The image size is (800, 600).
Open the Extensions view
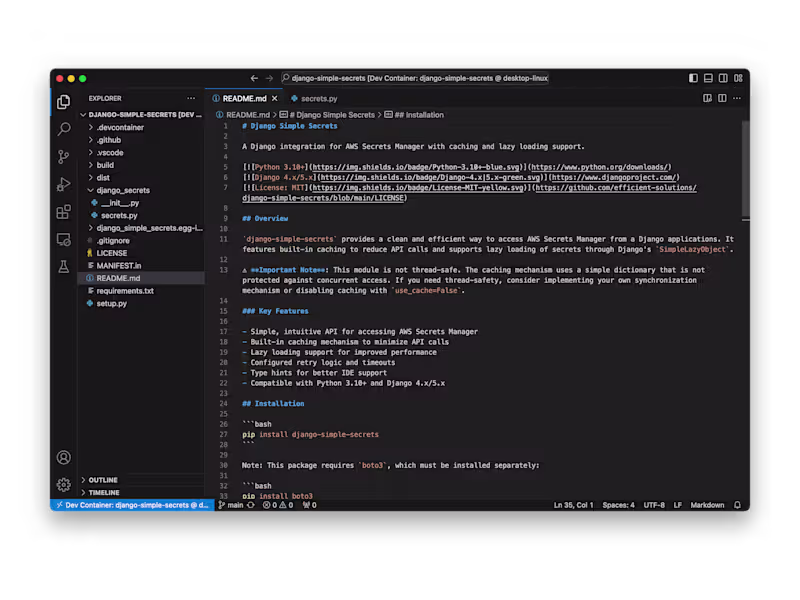point(64,212)
